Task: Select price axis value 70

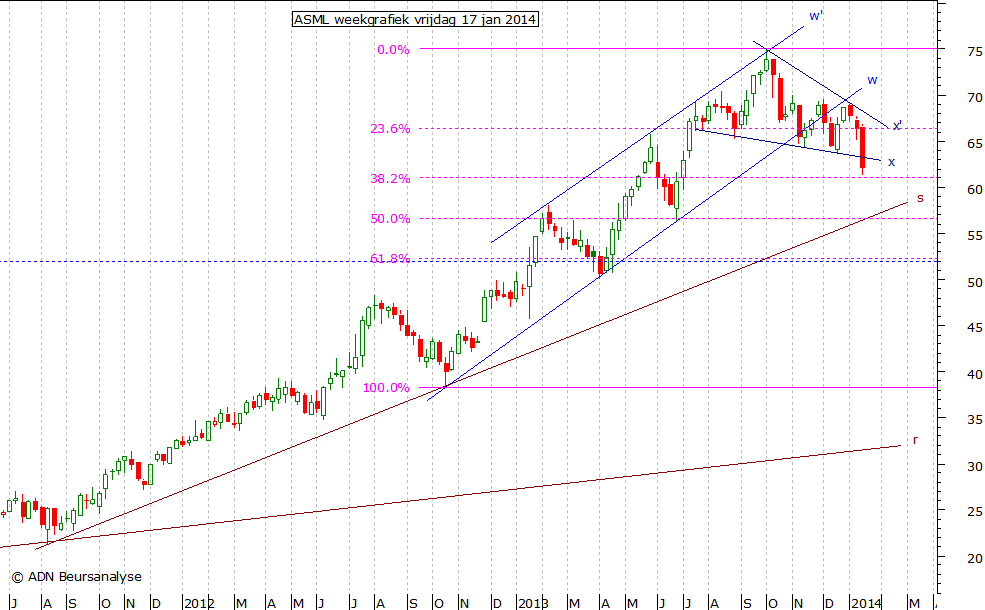Action: point(975,97)
